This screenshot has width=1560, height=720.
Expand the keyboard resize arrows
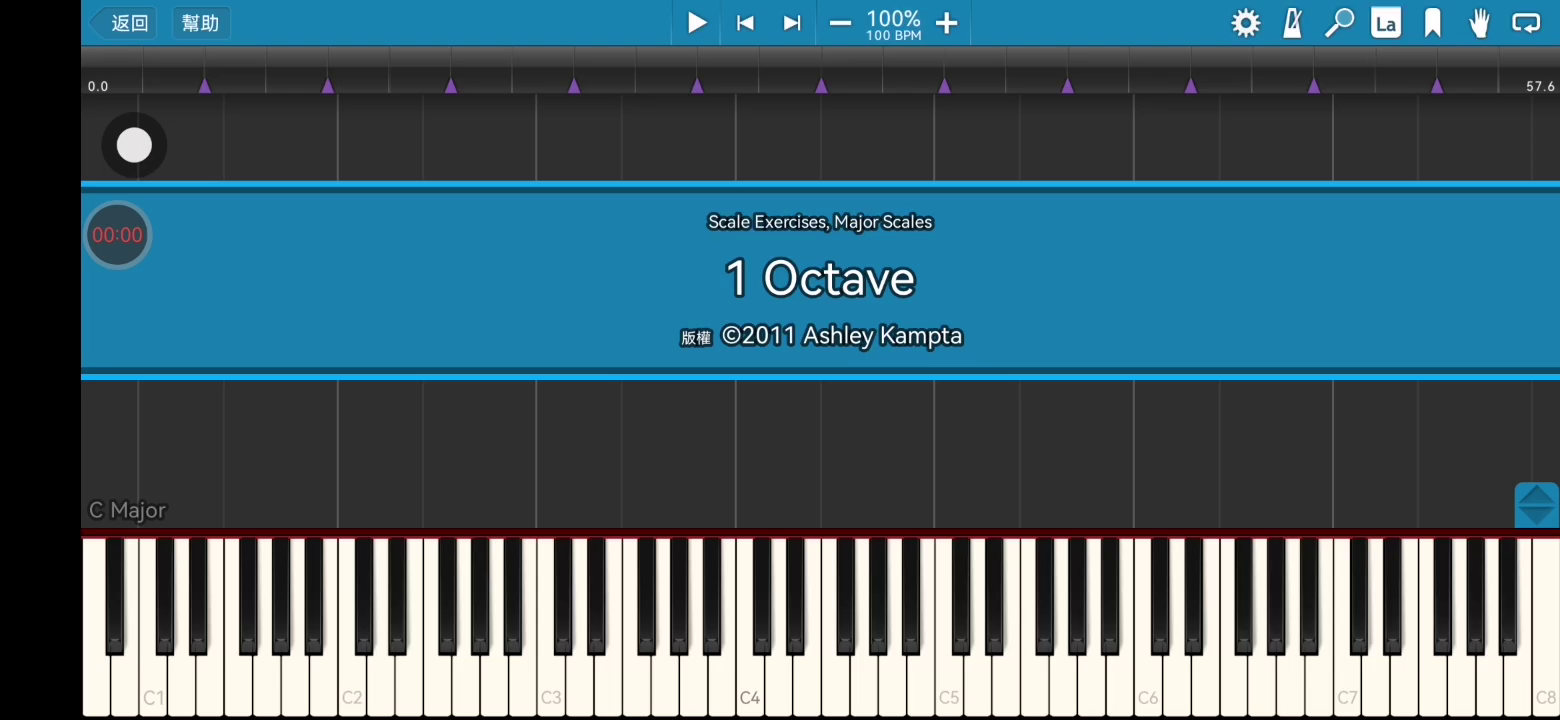click(1536, 505)
